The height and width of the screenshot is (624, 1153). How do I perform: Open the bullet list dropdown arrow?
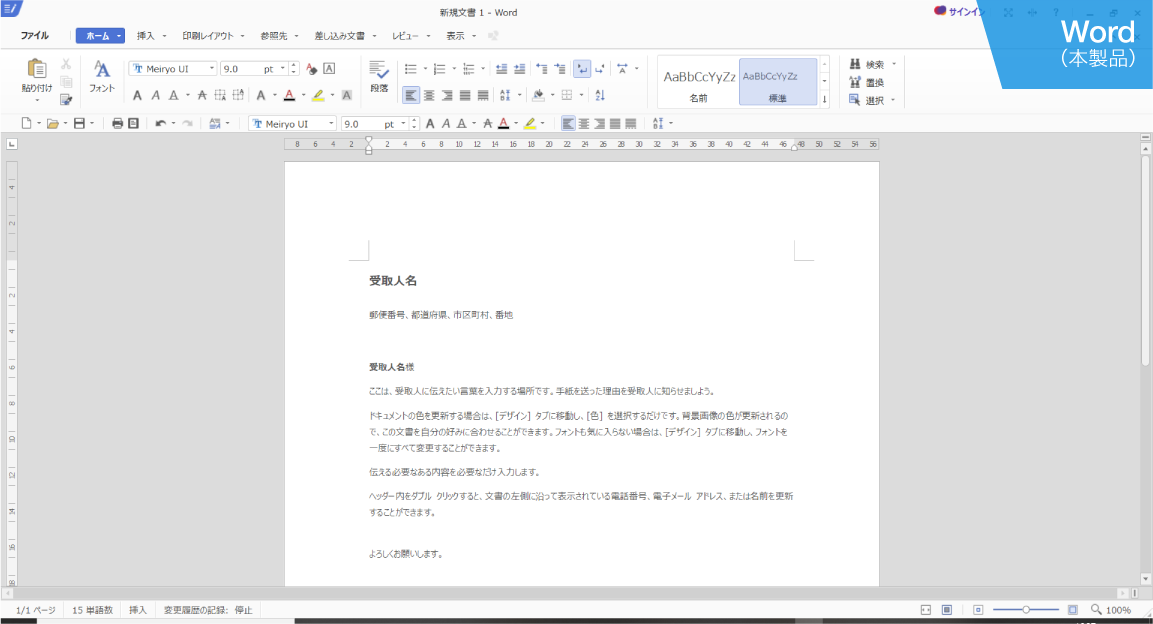click(425, 67)
